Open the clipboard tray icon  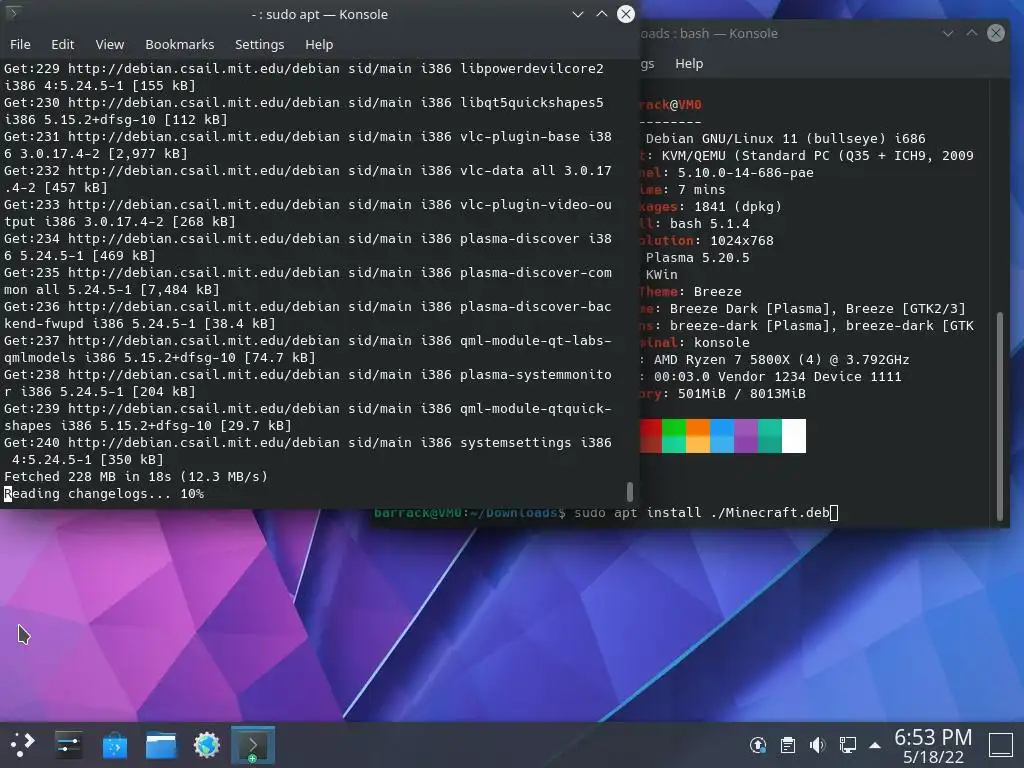[x=788, y=744]
